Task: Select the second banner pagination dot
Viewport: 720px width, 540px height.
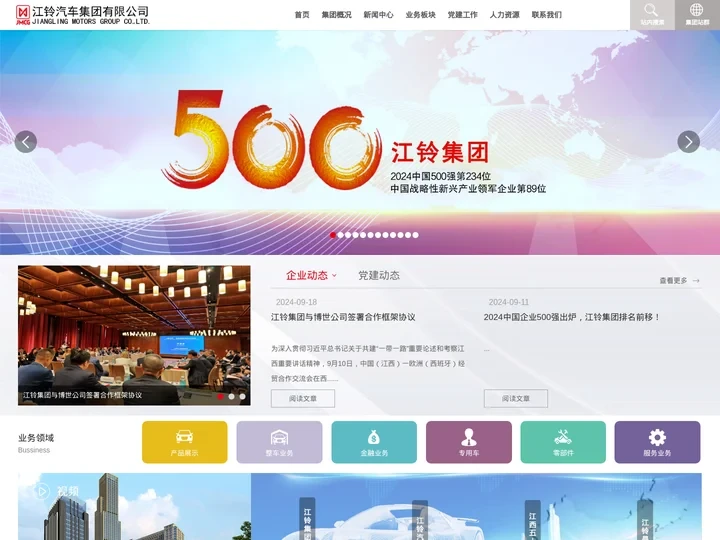Action: [340, 235]
